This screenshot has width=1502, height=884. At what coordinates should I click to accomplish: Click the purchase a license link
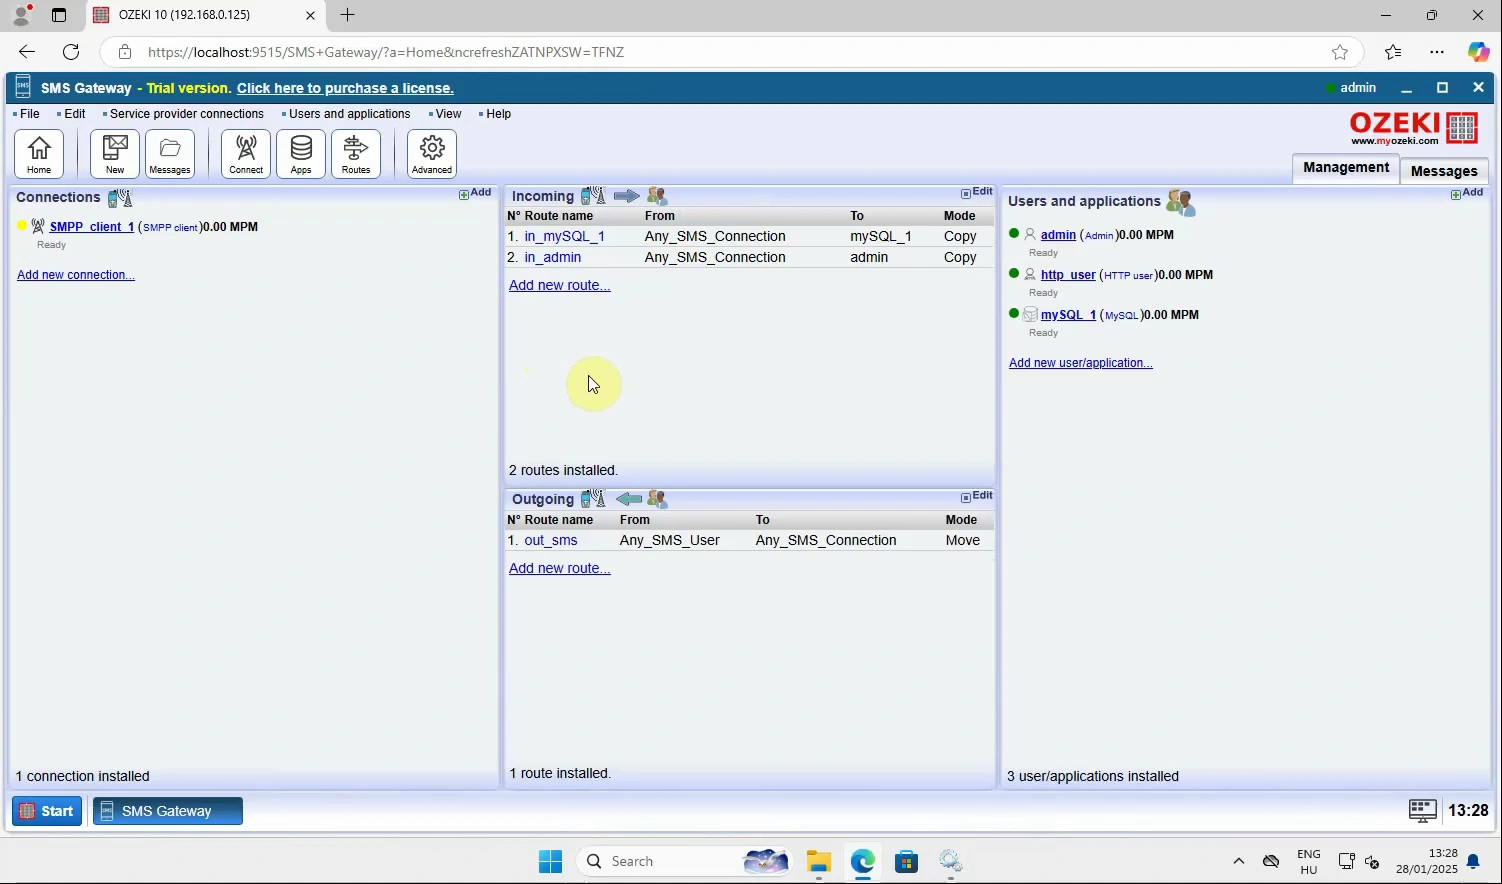(345, 88)
